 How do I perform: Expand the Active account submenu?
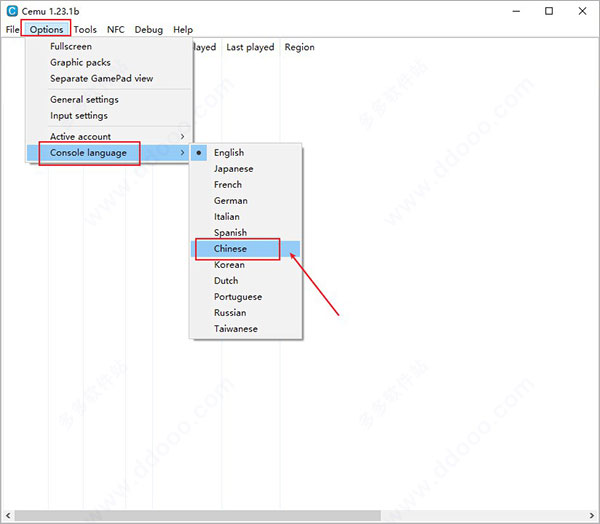click(x=109, y=137)
